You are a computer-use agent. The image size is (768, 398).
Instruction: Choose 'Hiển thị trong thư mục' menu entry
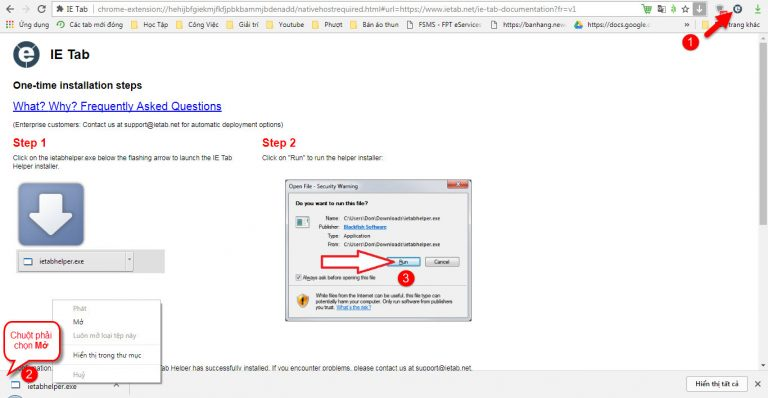107,355
